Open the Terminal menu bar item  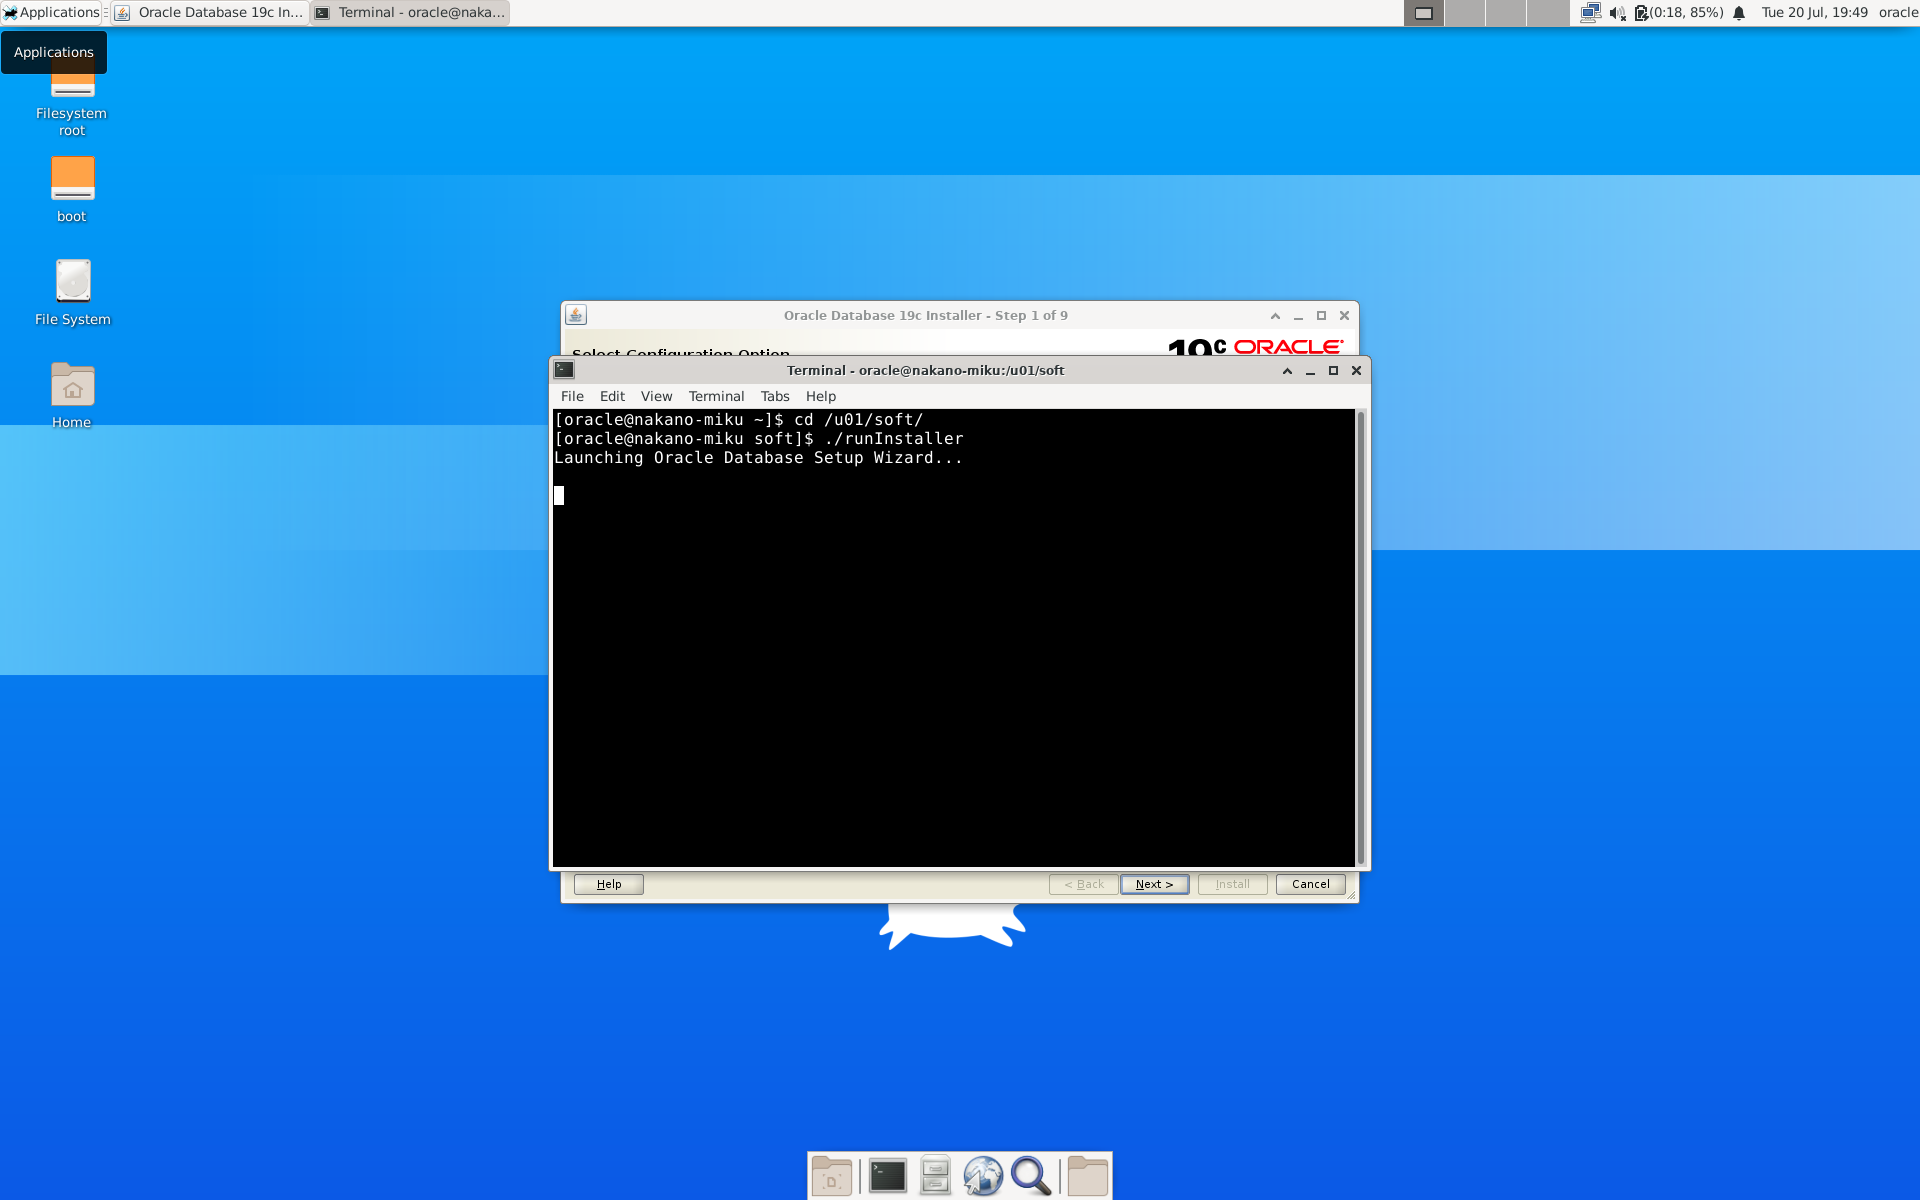(715, 397)
